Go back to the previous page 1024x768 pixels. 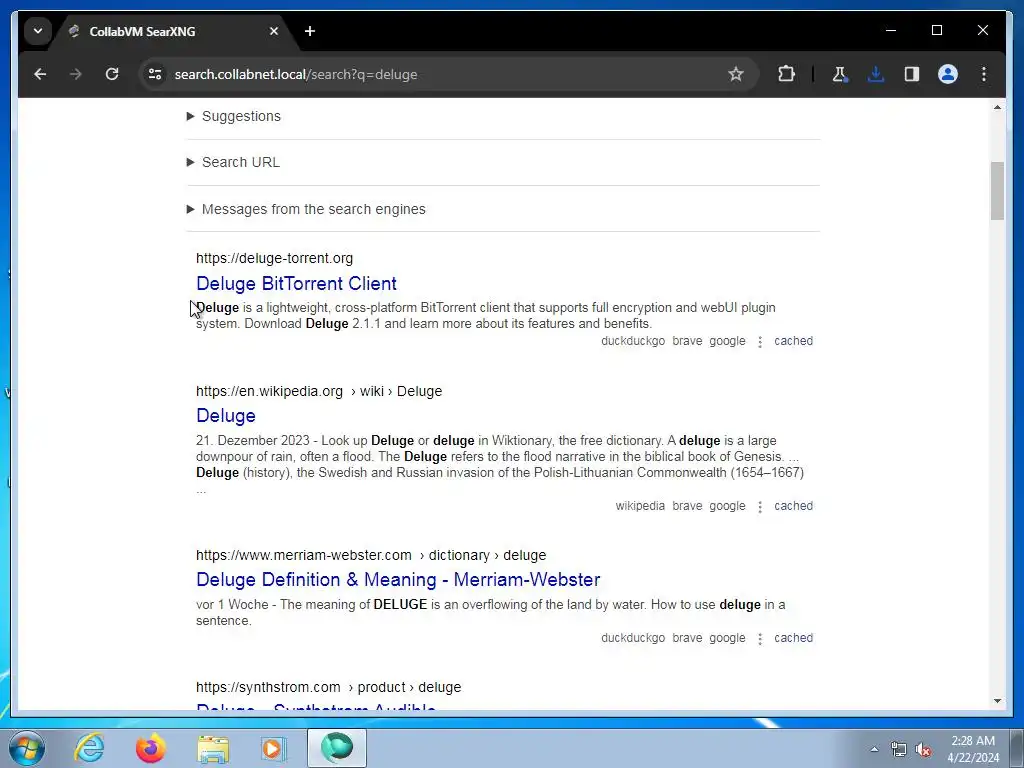(40, 74)
